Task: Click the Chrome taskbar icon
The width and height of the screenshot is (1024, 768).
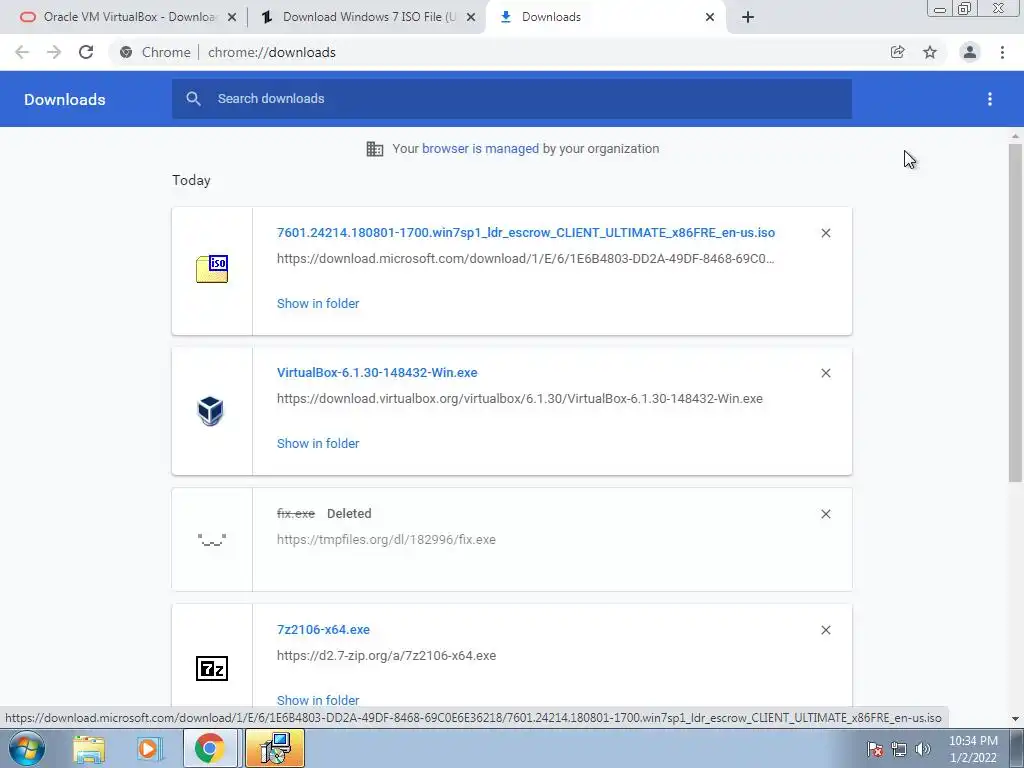Action: pyautogui.click(x=210, y=748)
